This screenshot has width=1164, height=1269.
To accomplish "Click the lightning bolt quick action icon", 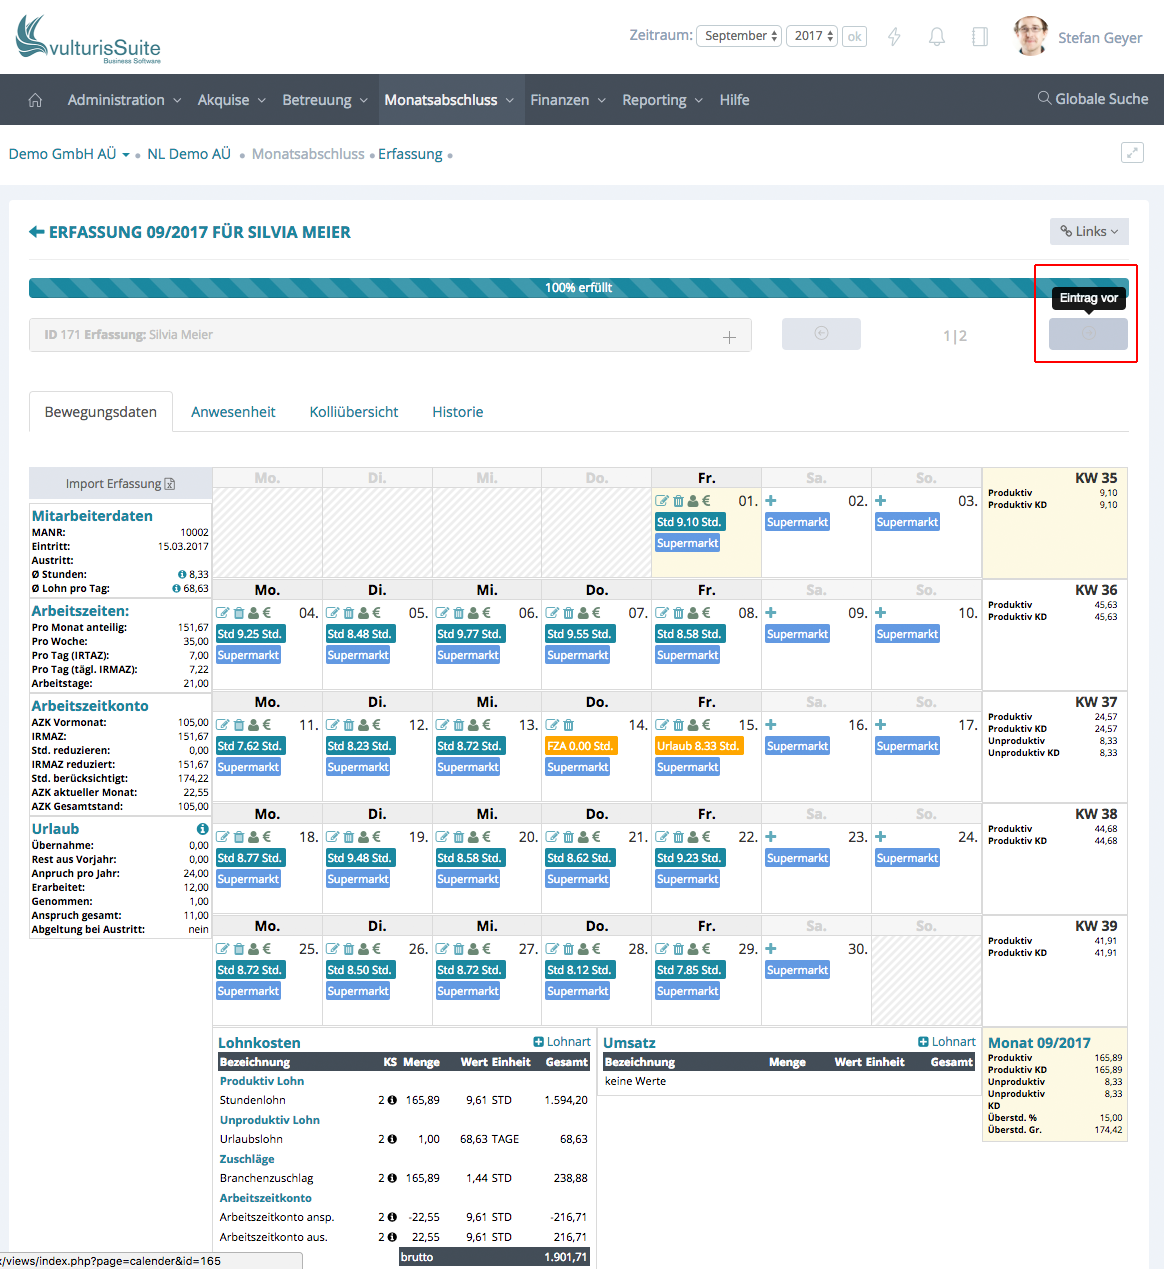I will (894, 37).
